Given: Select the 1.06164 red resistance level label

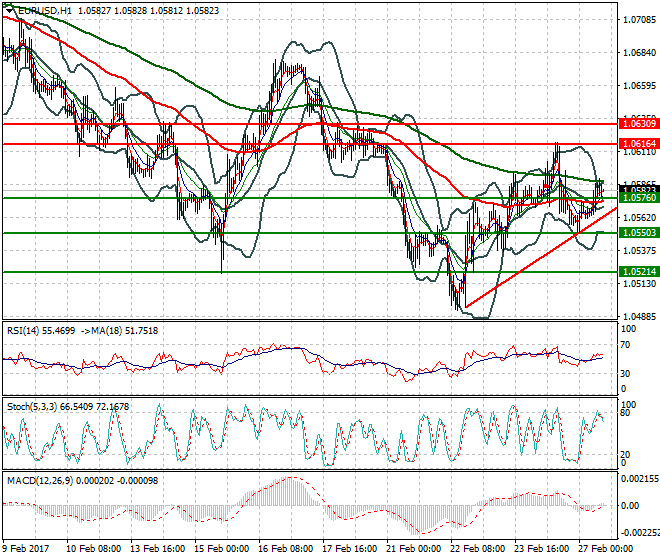Looking at the screenshot, I should [639, 144].
